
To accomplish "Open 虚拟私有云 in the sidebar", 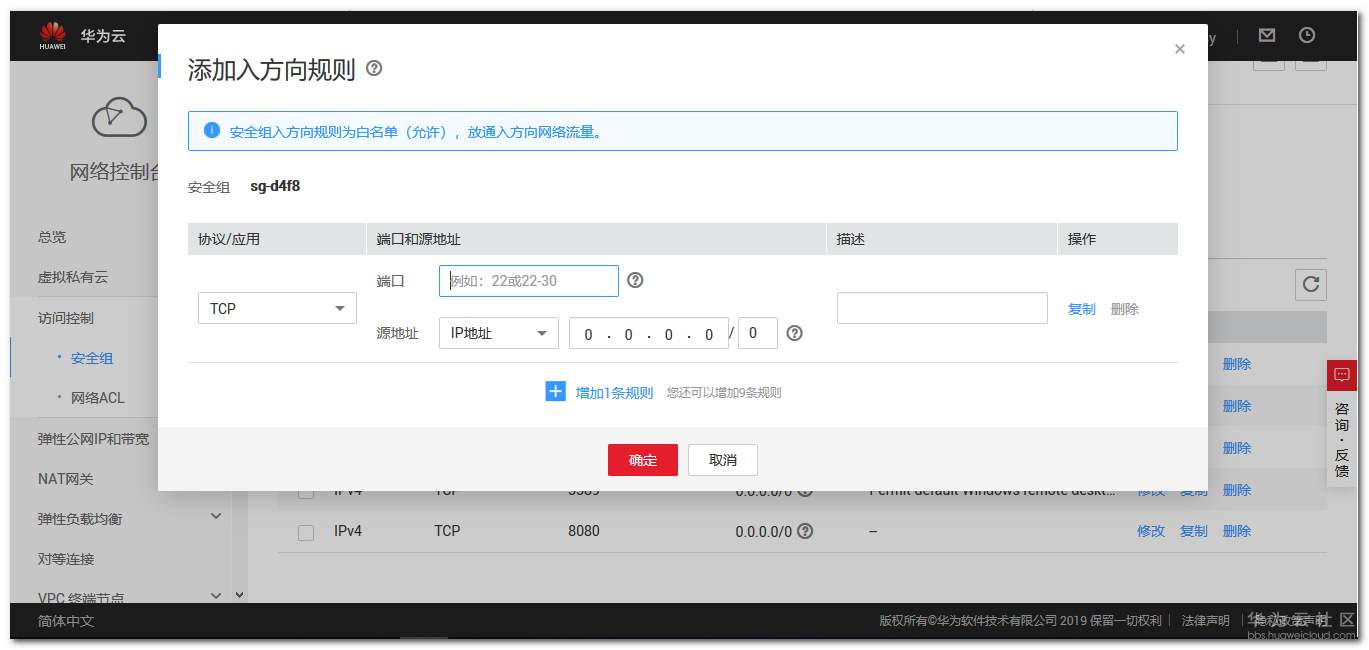I will tap(73, 277).
